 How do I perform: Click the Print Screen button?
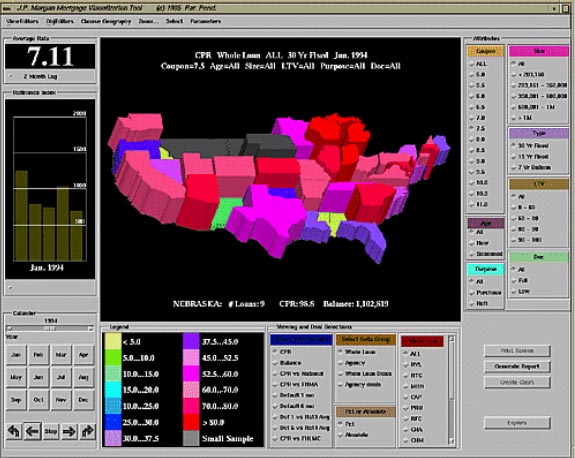click(517, 351)
